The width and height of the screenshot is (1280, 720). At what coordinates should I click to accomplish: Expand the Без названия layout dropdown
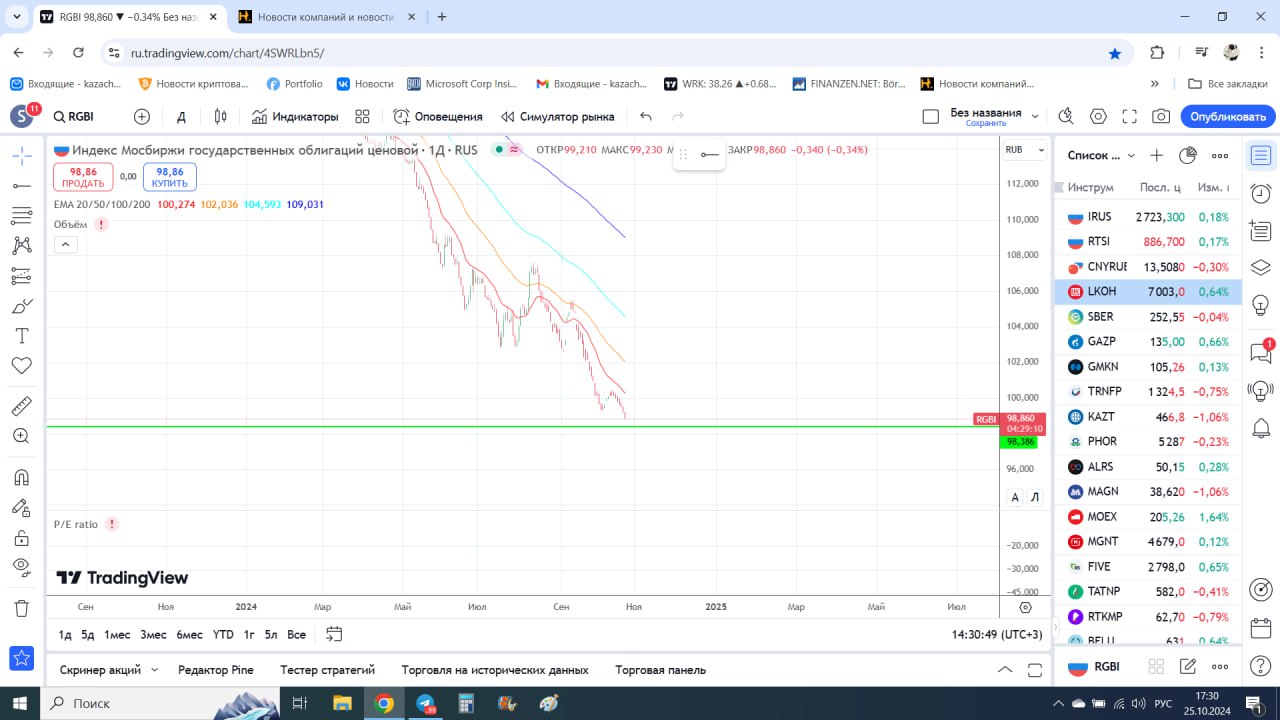pyautogui.click(x=1035, y=116)
